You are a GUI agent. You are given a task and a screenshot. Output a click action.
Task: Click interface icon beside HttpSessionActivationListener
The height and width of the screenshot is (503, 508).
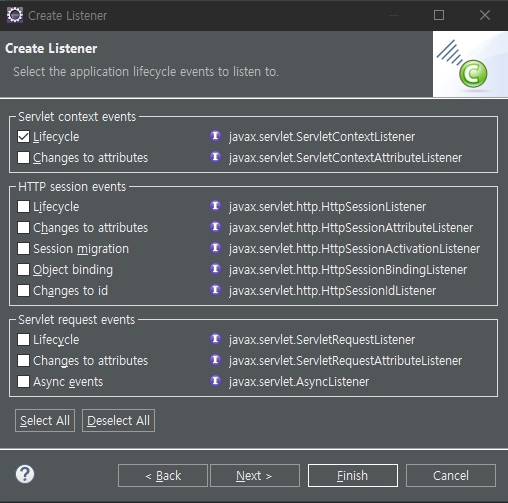point(215,248)
